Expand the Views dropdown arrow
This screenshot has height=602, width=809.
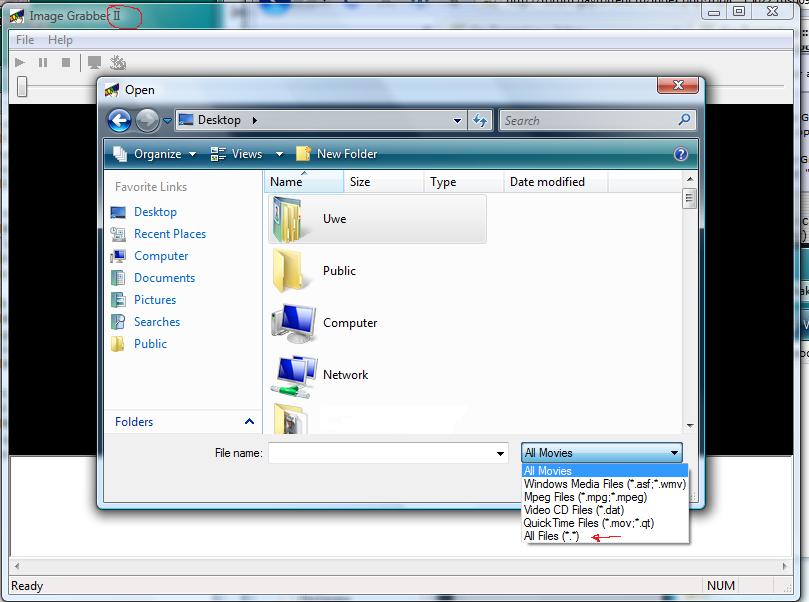[x=279, y=154]
